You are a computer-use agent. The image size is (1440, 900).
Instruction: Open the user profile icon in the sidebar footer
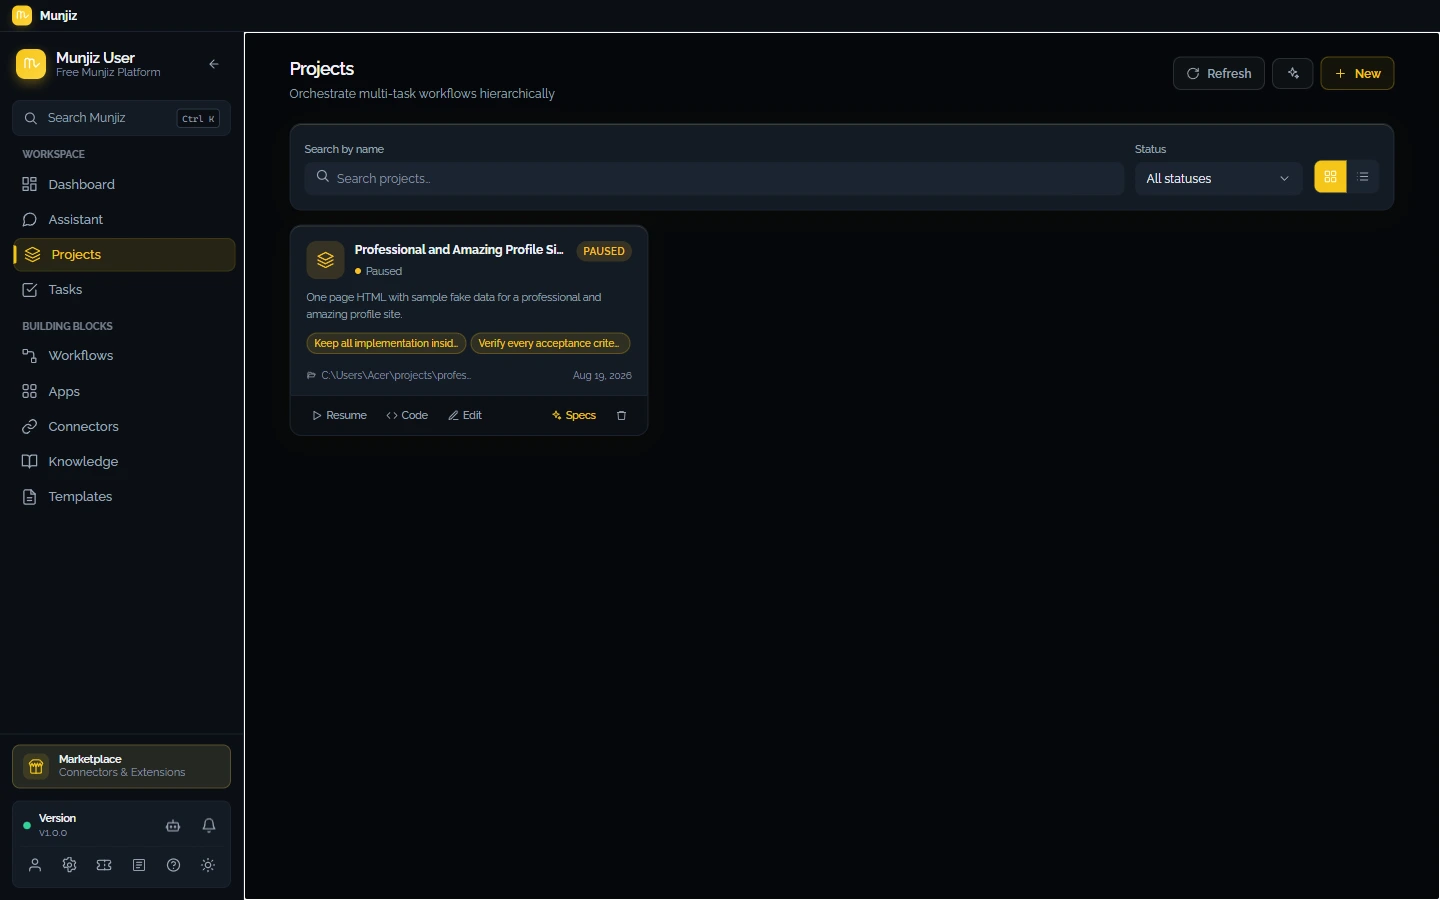click(x=35, y=865)
